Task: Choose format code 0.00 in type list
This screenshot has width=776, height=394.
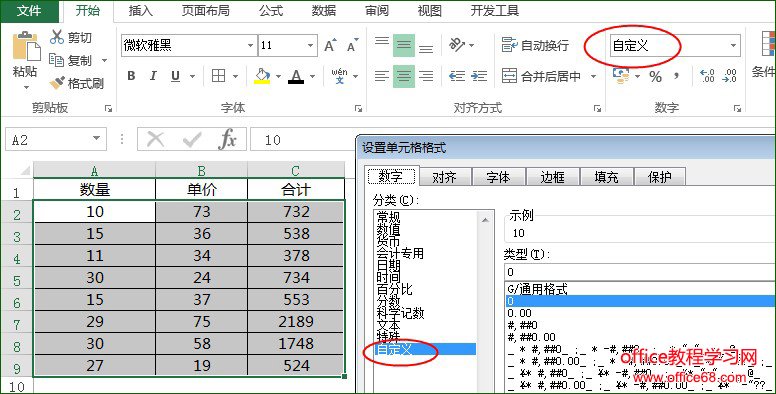Action: (519, 313)
